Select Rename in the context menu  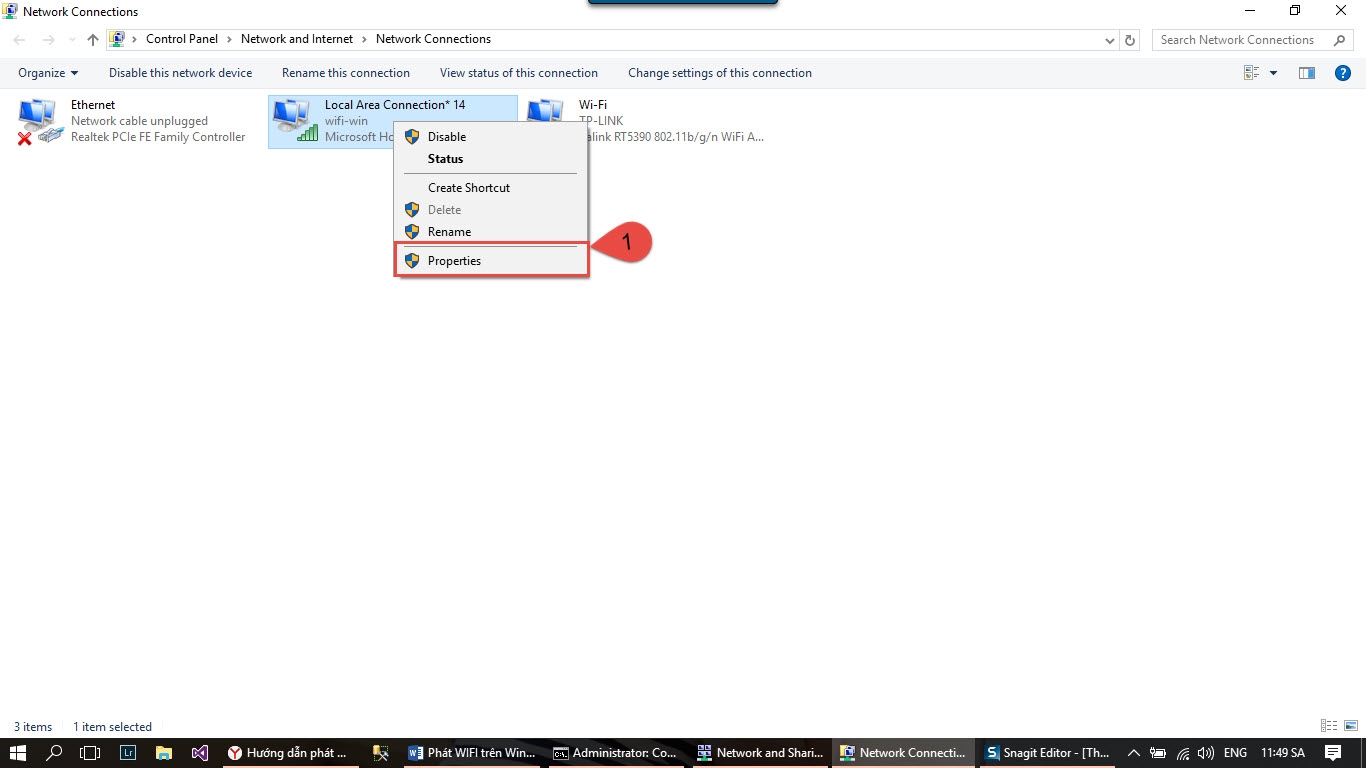pos(492,232)
